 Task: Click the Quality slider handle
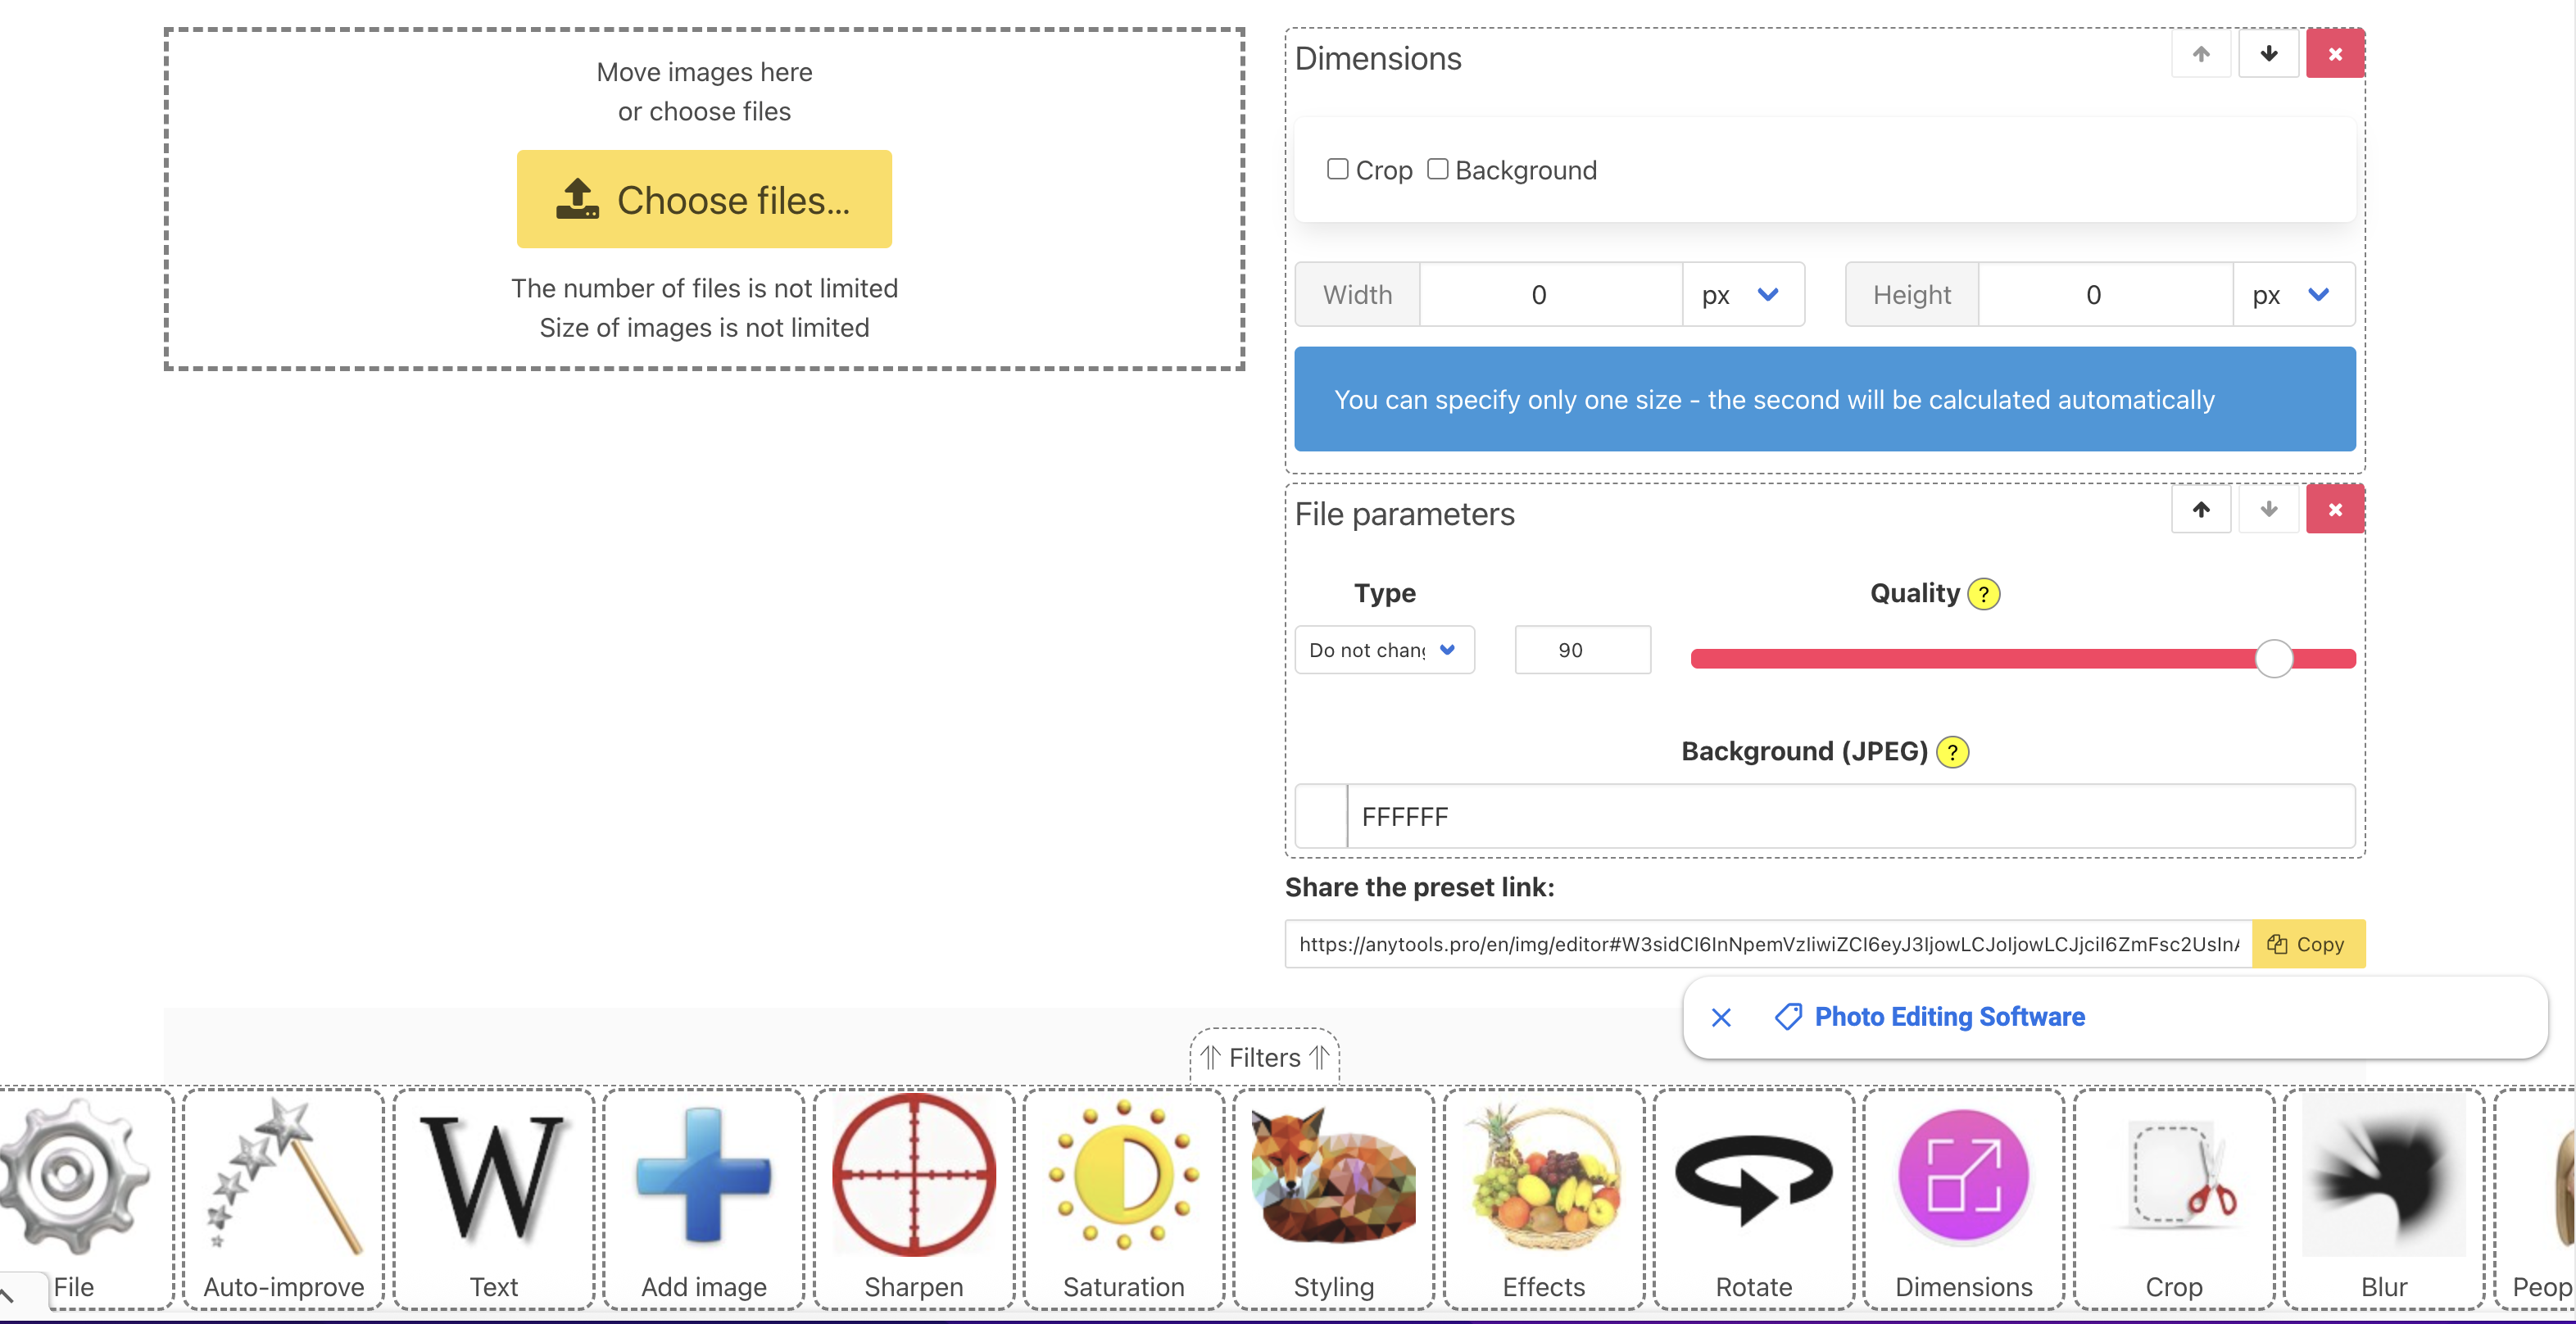click(2274, 658)
